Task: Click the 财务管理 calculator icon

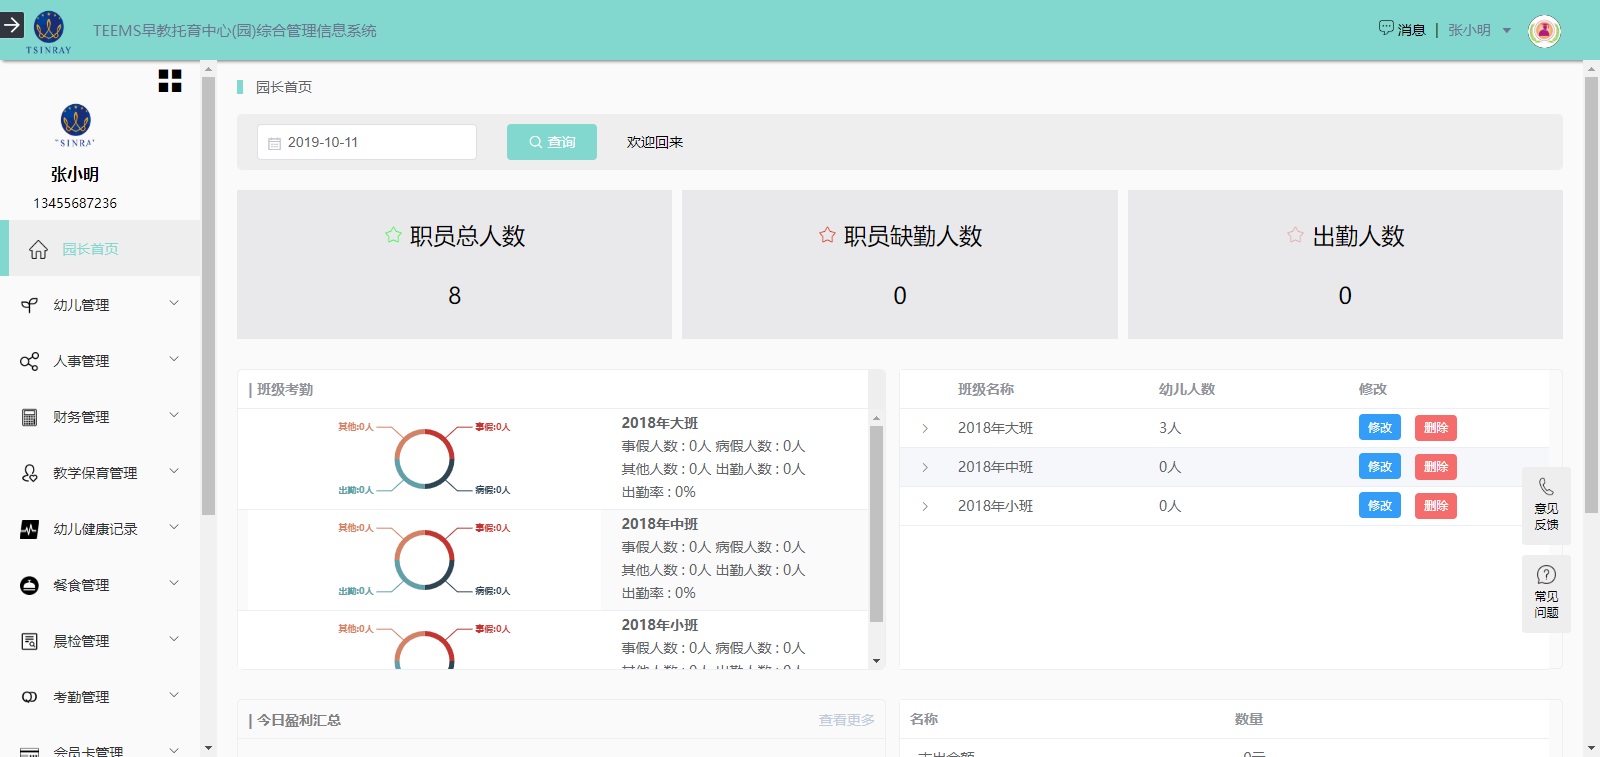Action: click(x=30, y=417)
